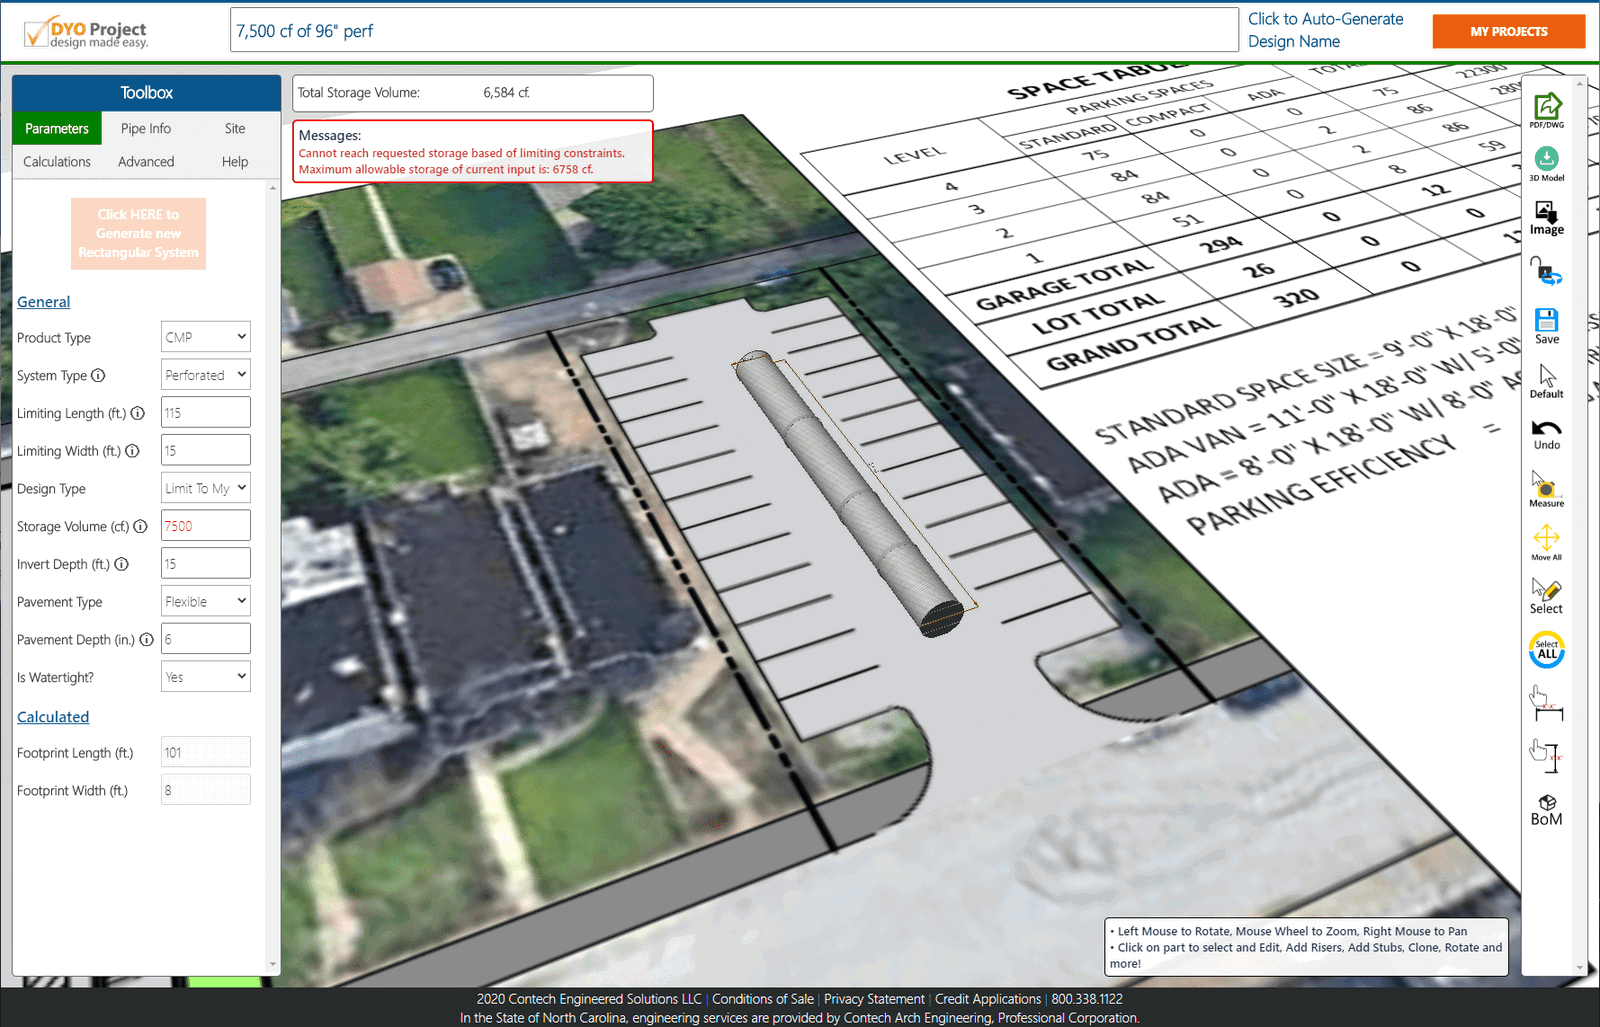
Task: Save the project with the floppy icon
Action: coord(1546,325)
